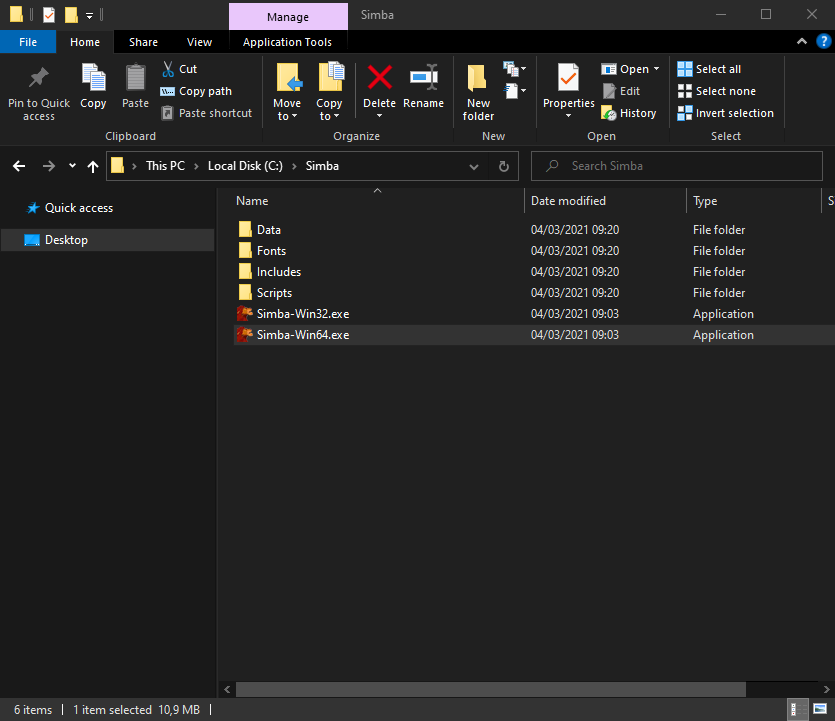
Task: Click the New folder icon
Action: pos(477,78)
